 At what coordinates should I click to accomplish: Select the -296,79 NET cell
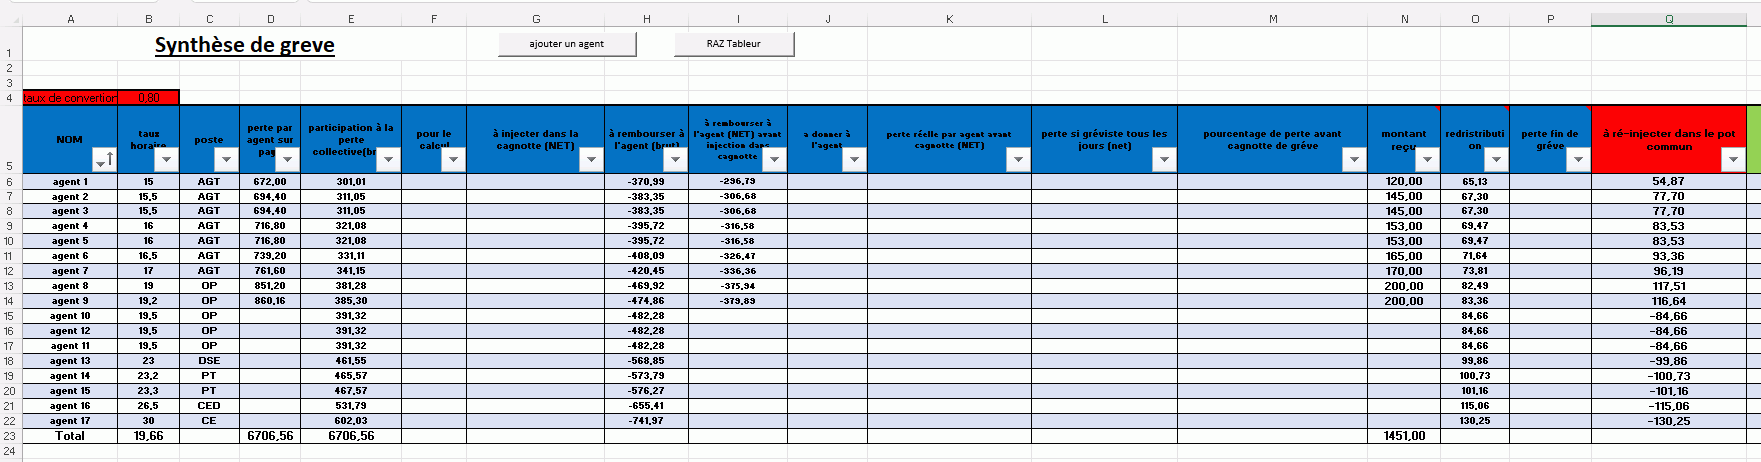click(738, 182)
